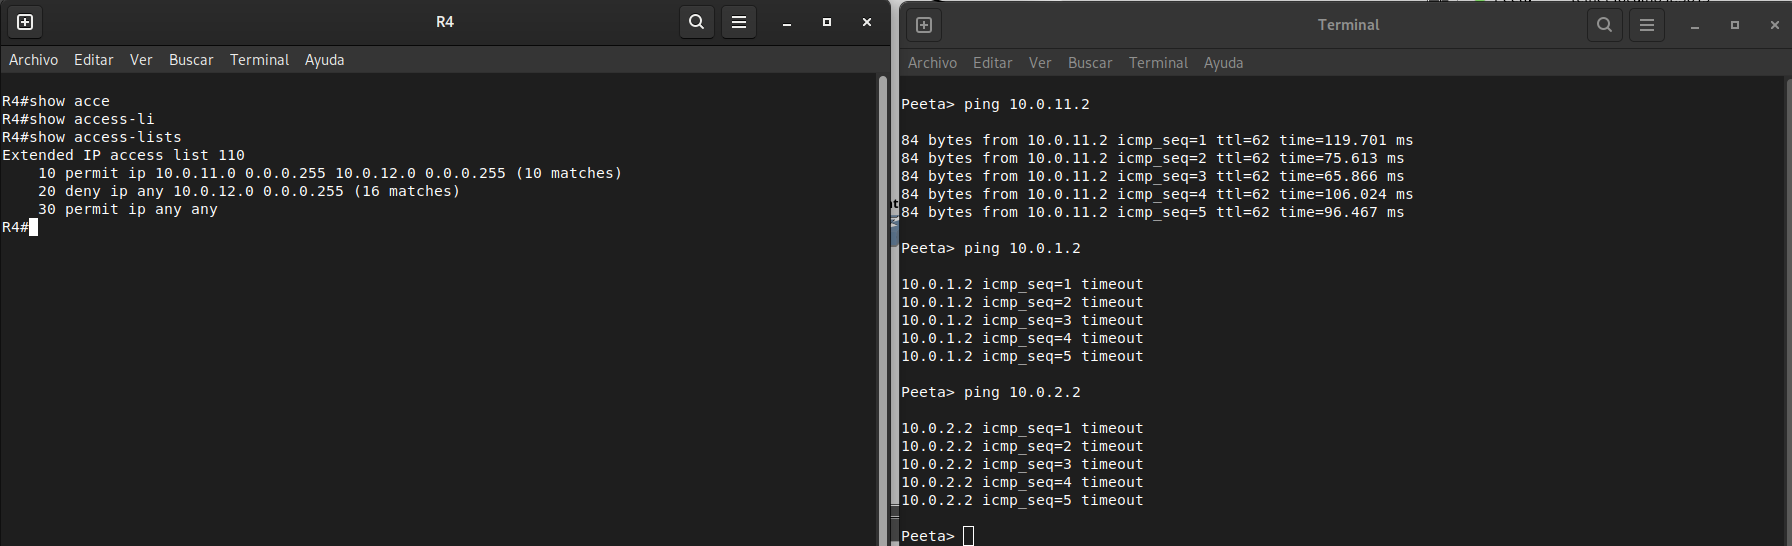Close the R4 terminal window
The image size is (1792, 546).
pyautogui.click(x=867, y=22)
